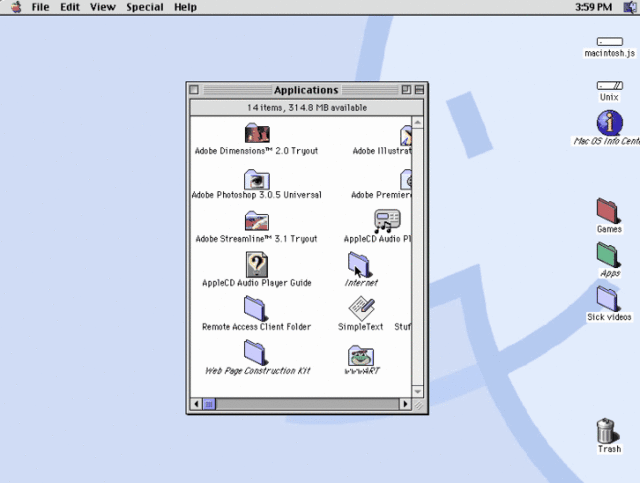Screen dimensions: 640x483
Task: Select the AppleCD Audio Player radio icon
Action: click(x=387, y=221)
